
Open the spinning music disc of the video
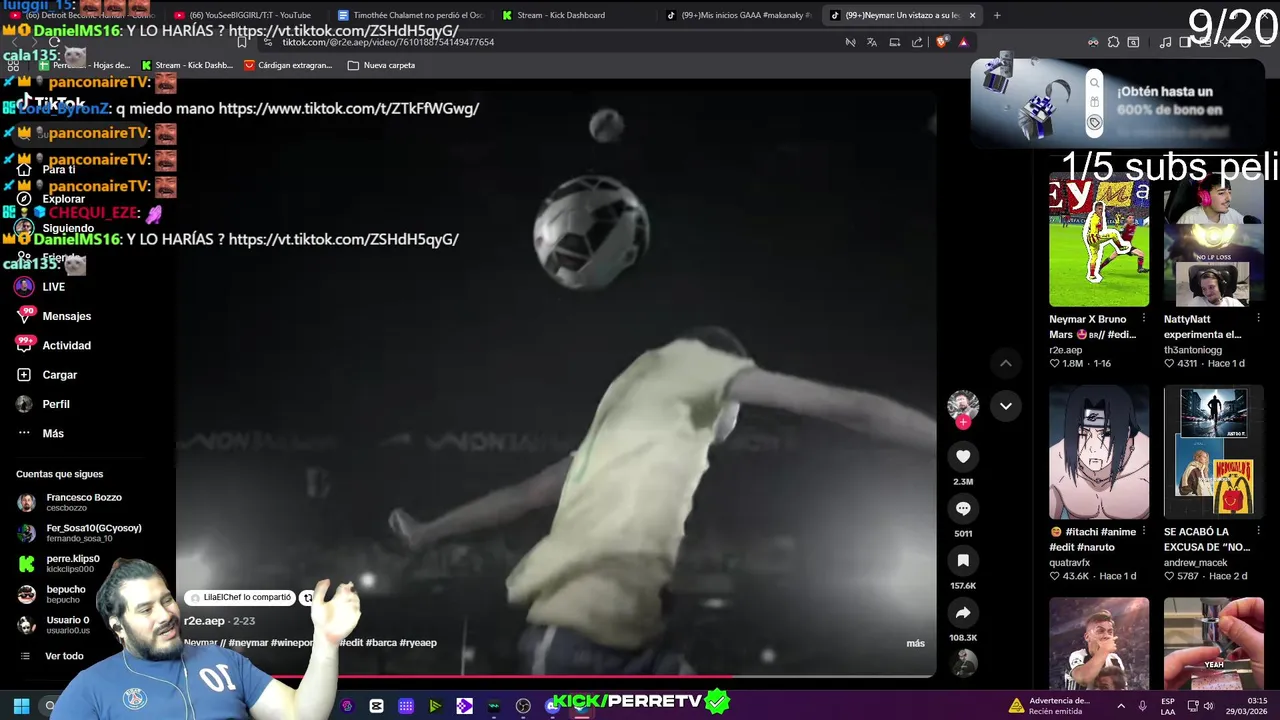tap(964, 662)
